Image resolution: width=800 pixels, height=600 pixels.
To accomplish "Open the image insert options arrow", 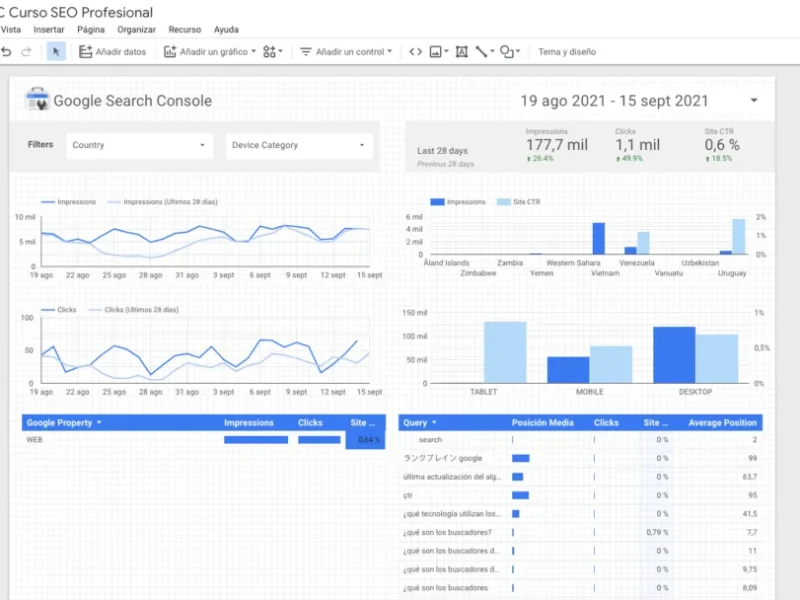I will click(x=446, y=52).
